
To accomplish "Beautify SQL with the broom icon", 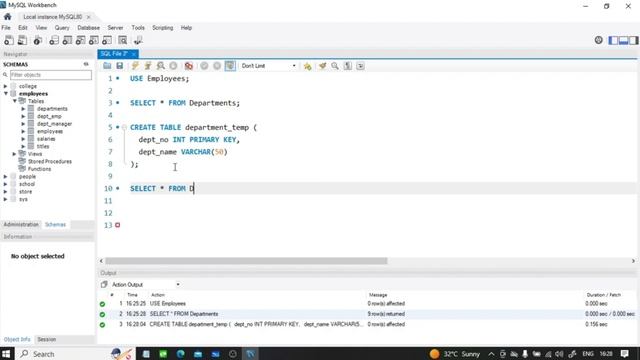I will (322, 66).
